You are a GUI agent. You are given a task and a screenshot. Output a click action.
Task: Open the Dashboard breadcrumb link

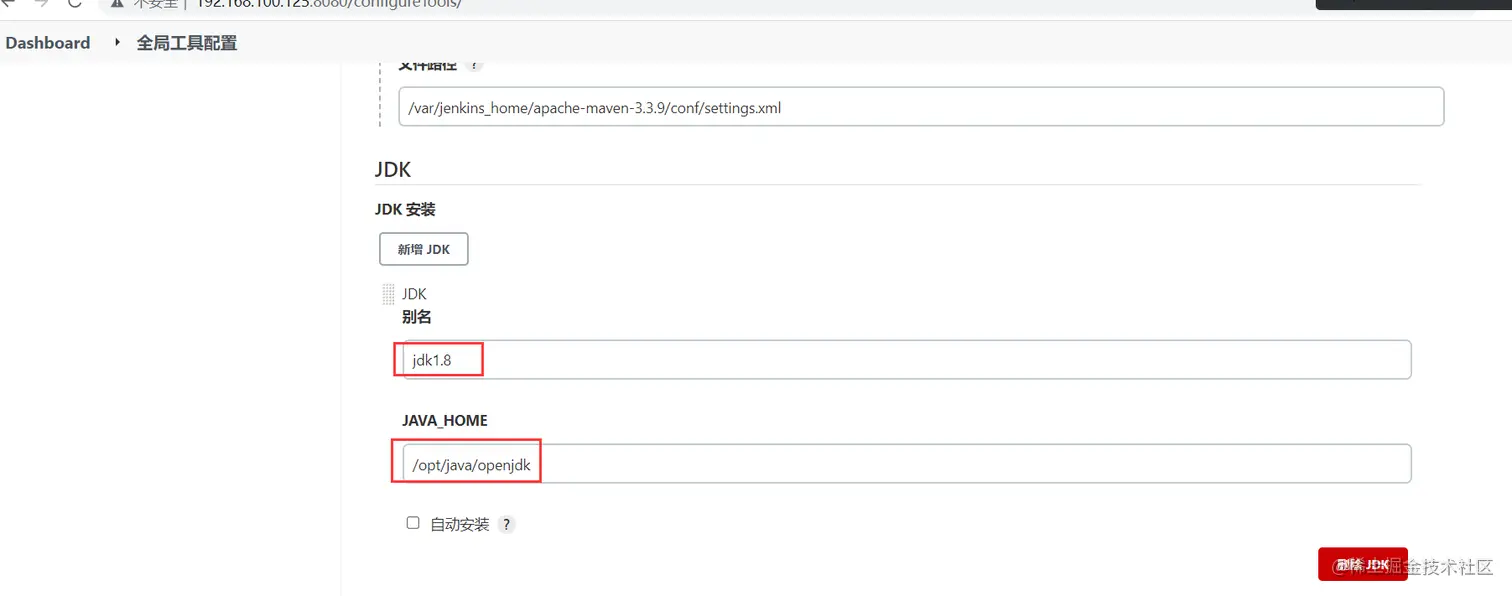pyautogui.click(x=48, y=43)
